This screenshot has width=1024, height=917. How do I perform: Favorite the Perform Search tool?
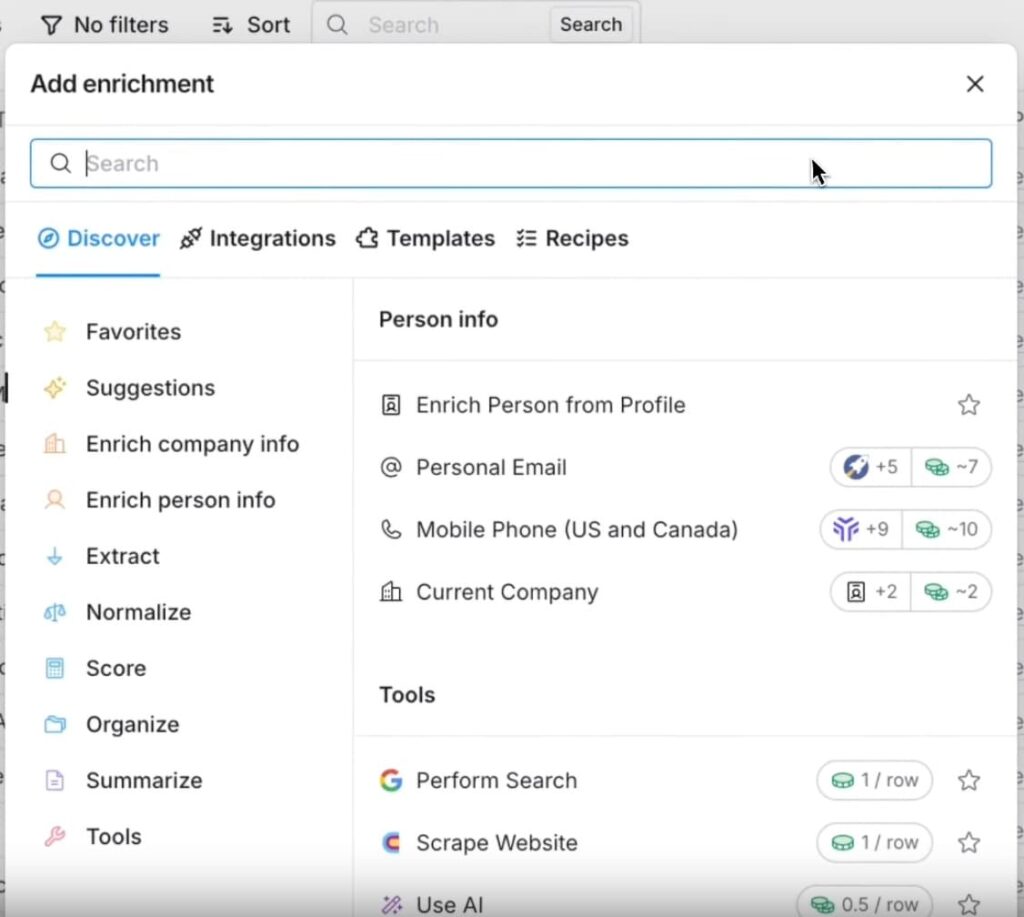pos(968,781)
